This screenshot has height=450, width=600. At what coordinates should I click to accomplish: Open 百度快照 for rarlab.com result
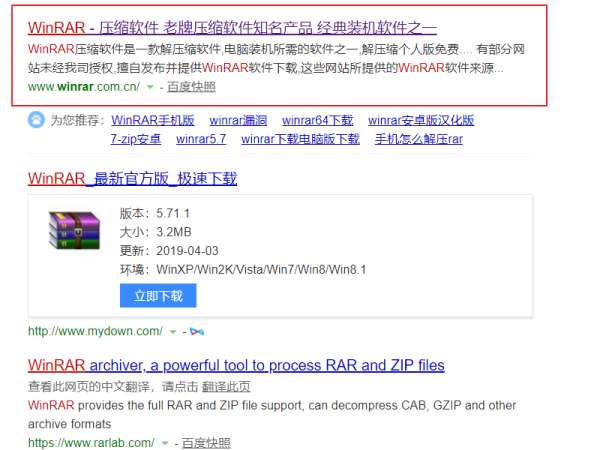tap(206, 443)
